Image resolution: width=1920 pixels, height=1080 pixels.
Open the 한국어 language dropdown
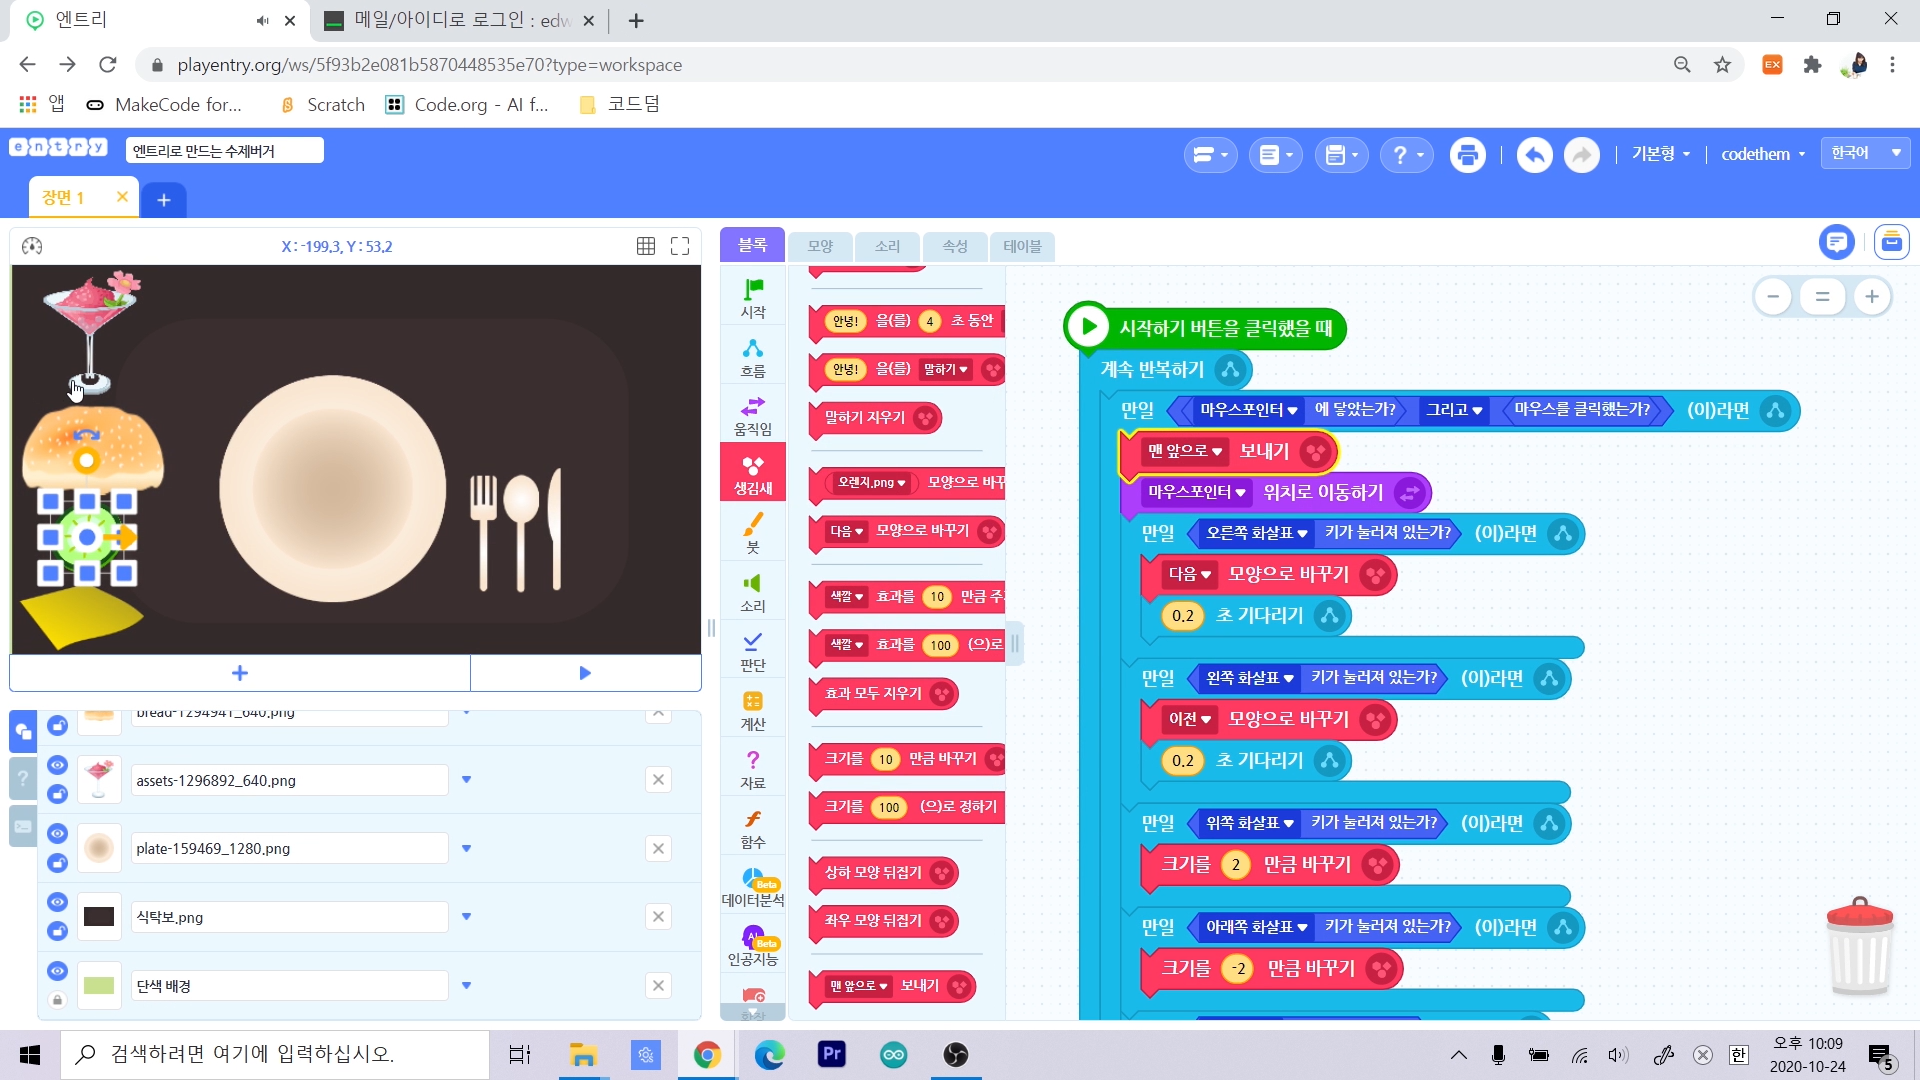pos(1865,153)
